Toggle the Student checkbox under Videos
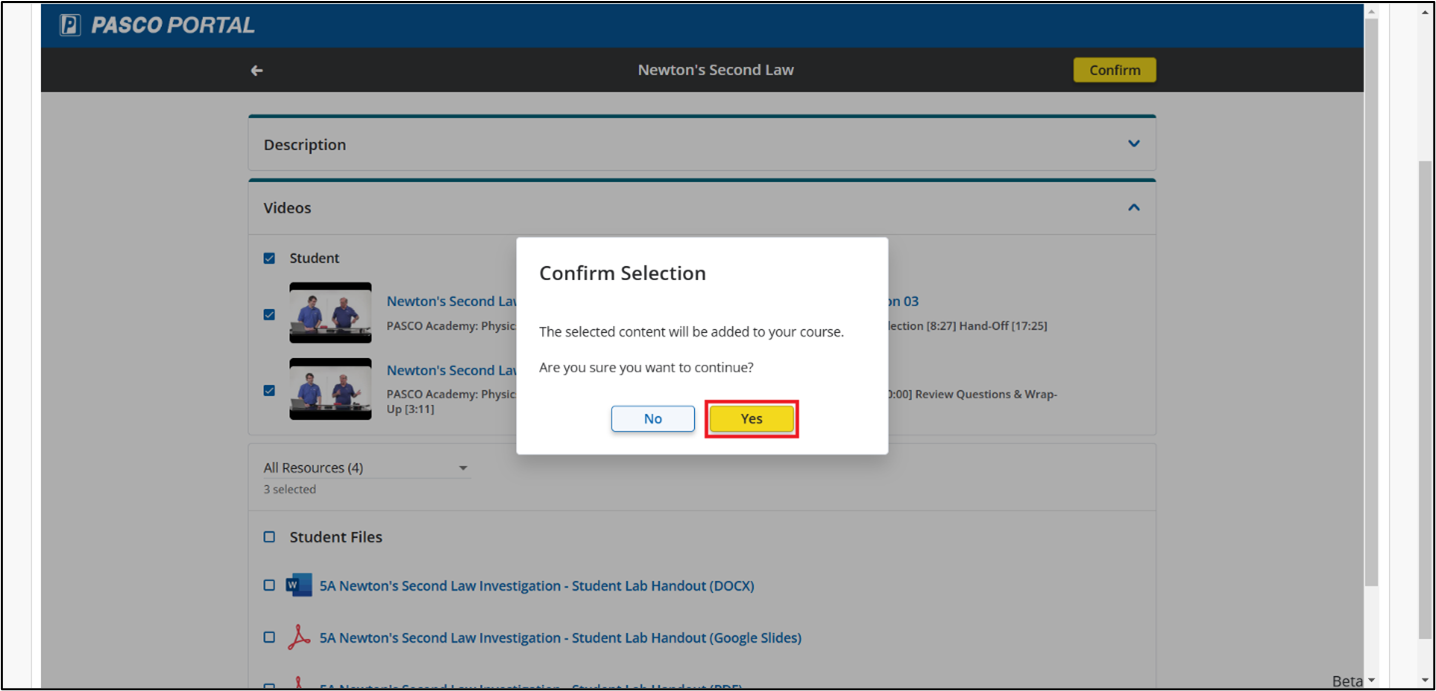Image resolution: width=1436 pixels, height=691 pixels. pyautogui.click(x=269, y=258)
